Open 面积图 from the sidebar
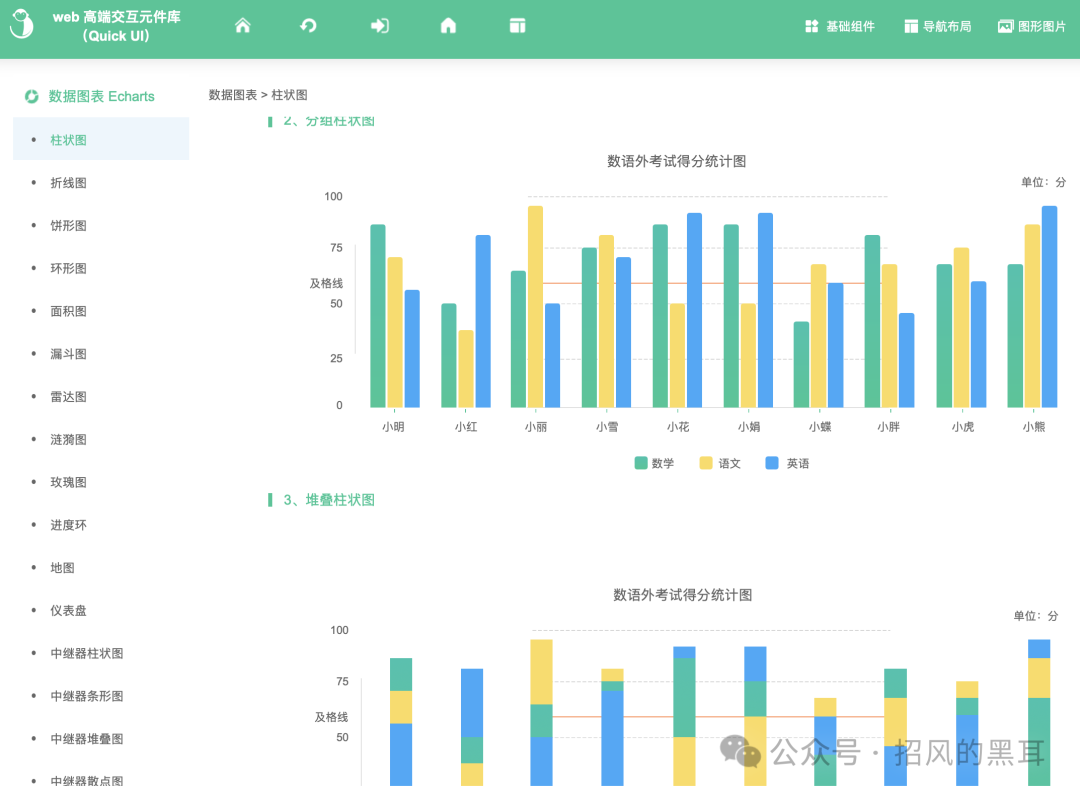The image size is (1080, 796). click(x=68, y=311)
